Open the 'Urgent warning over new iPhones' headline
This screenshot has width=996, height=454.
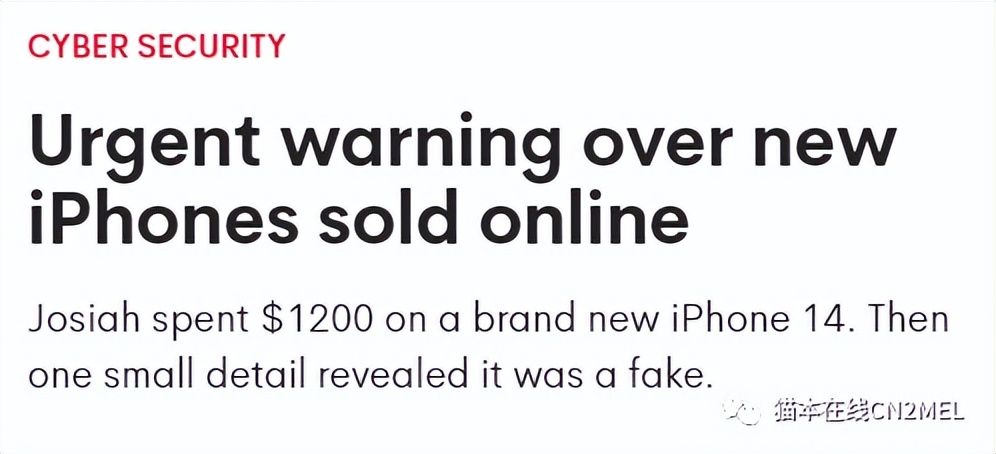tap(460, 180)
